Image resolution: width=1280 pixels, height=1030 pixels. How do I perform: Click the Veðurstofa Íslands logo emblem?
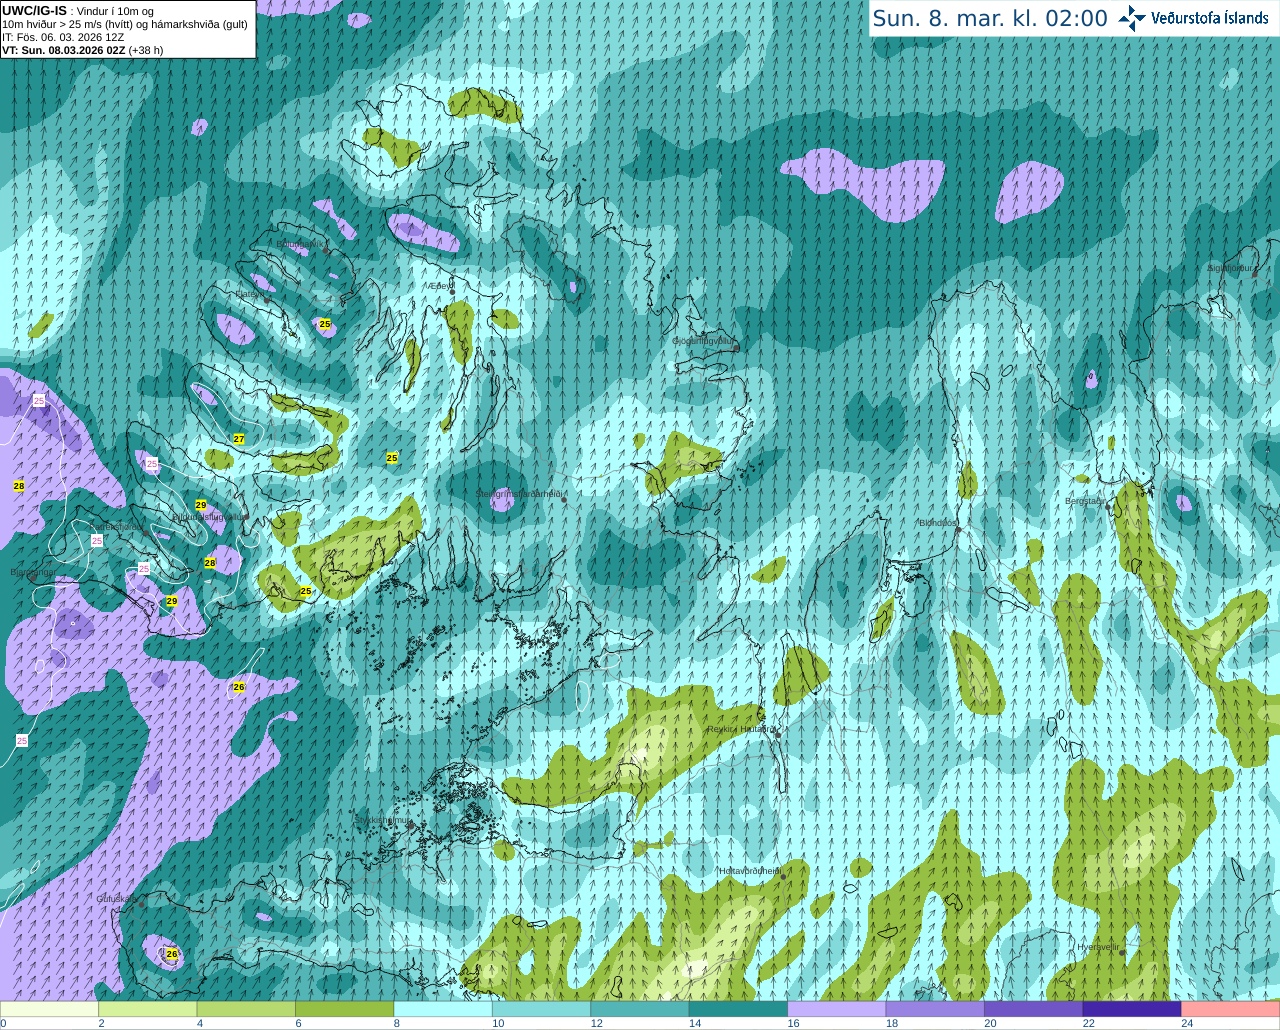coord(1132,18)
